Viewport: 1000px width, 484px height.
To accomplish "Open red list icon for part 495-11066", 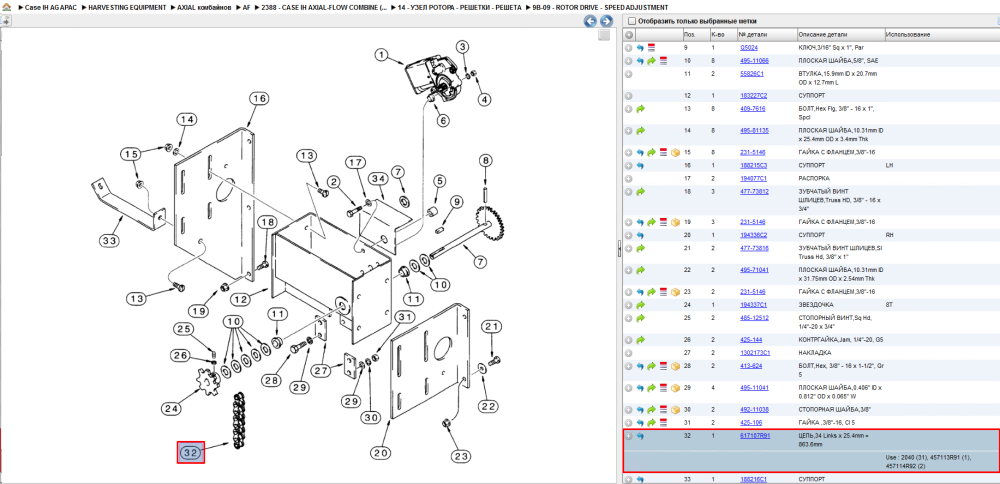I will coord(663,61).
